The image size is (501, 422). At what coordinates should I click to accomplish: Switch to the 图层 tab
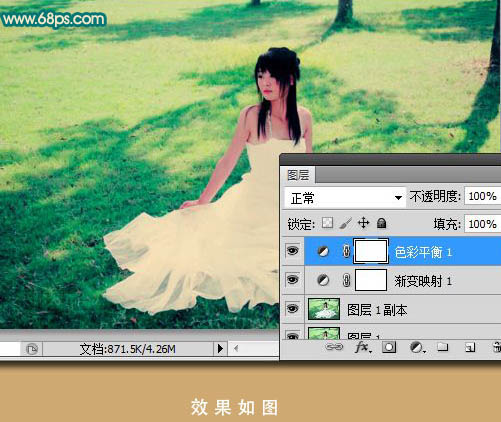(x=298, y=175)
